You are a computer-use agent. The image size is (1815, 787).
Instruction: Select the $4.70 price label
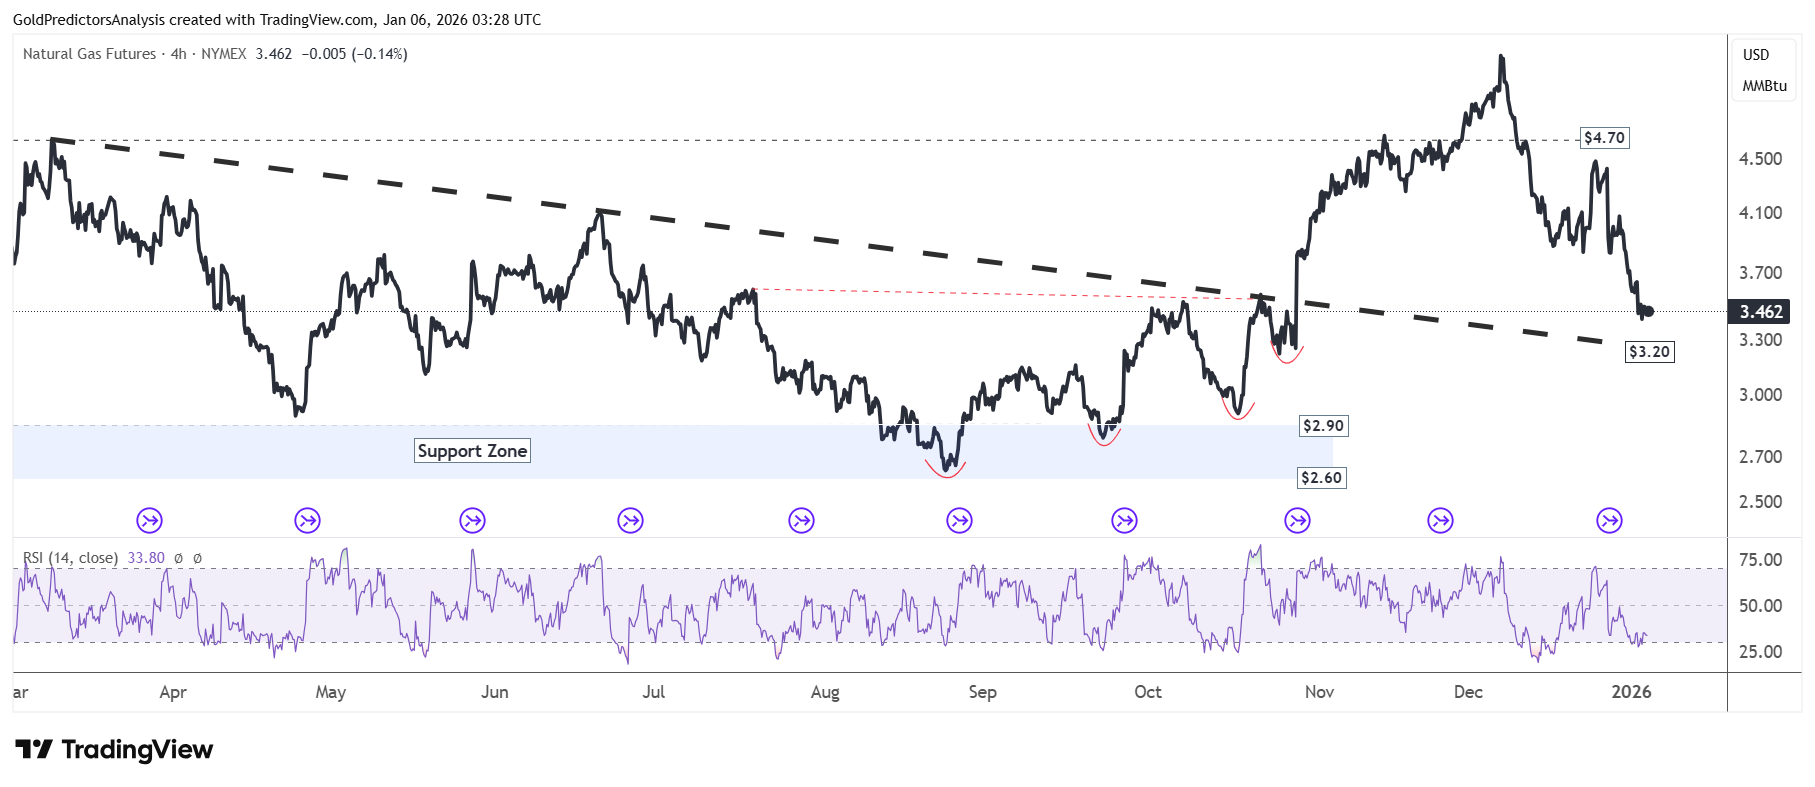tap(1604, 138)
